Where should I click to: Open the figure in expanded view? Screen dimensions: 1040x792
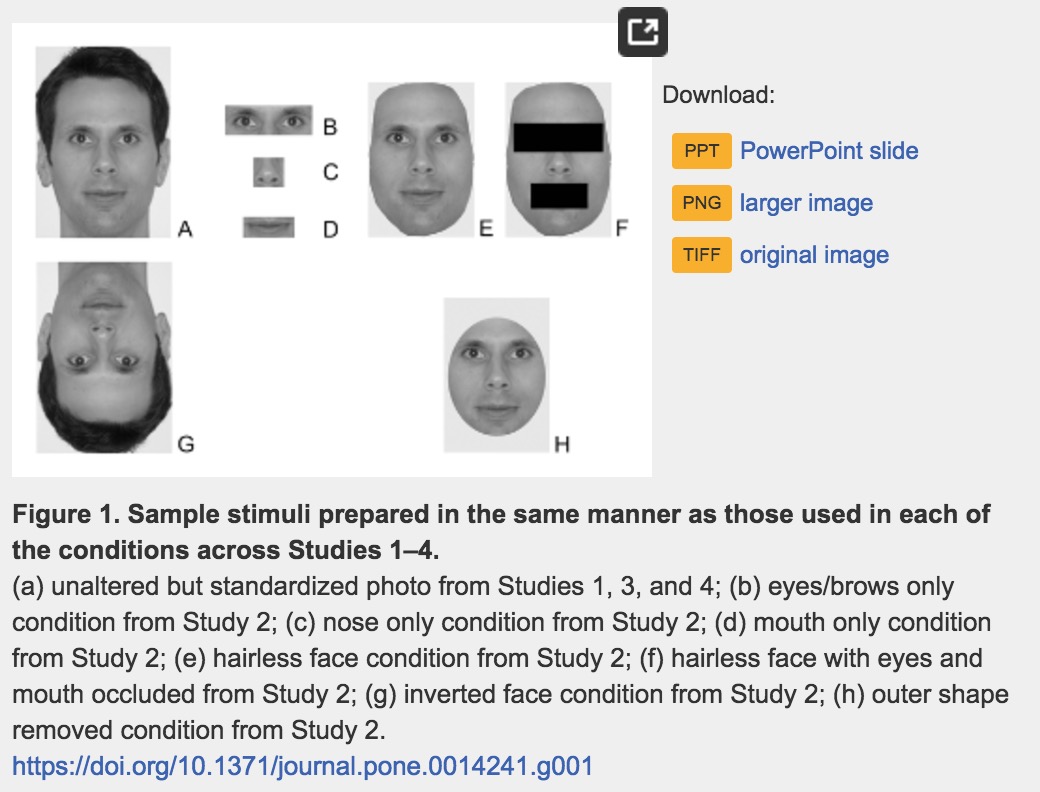(642, 33)
